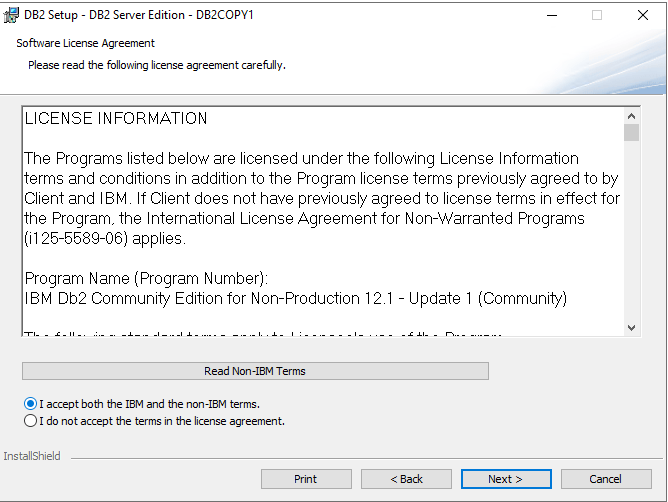Click the DB2 Setup title bar icon
Viewport: 668px width, 502px height.
click(x=12, y=15)
